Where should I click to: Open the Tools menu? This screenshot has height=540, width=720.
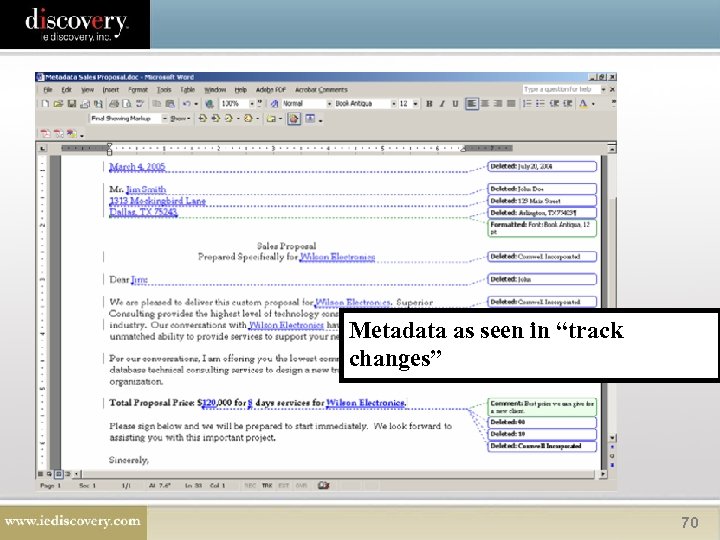pos(164,90)
